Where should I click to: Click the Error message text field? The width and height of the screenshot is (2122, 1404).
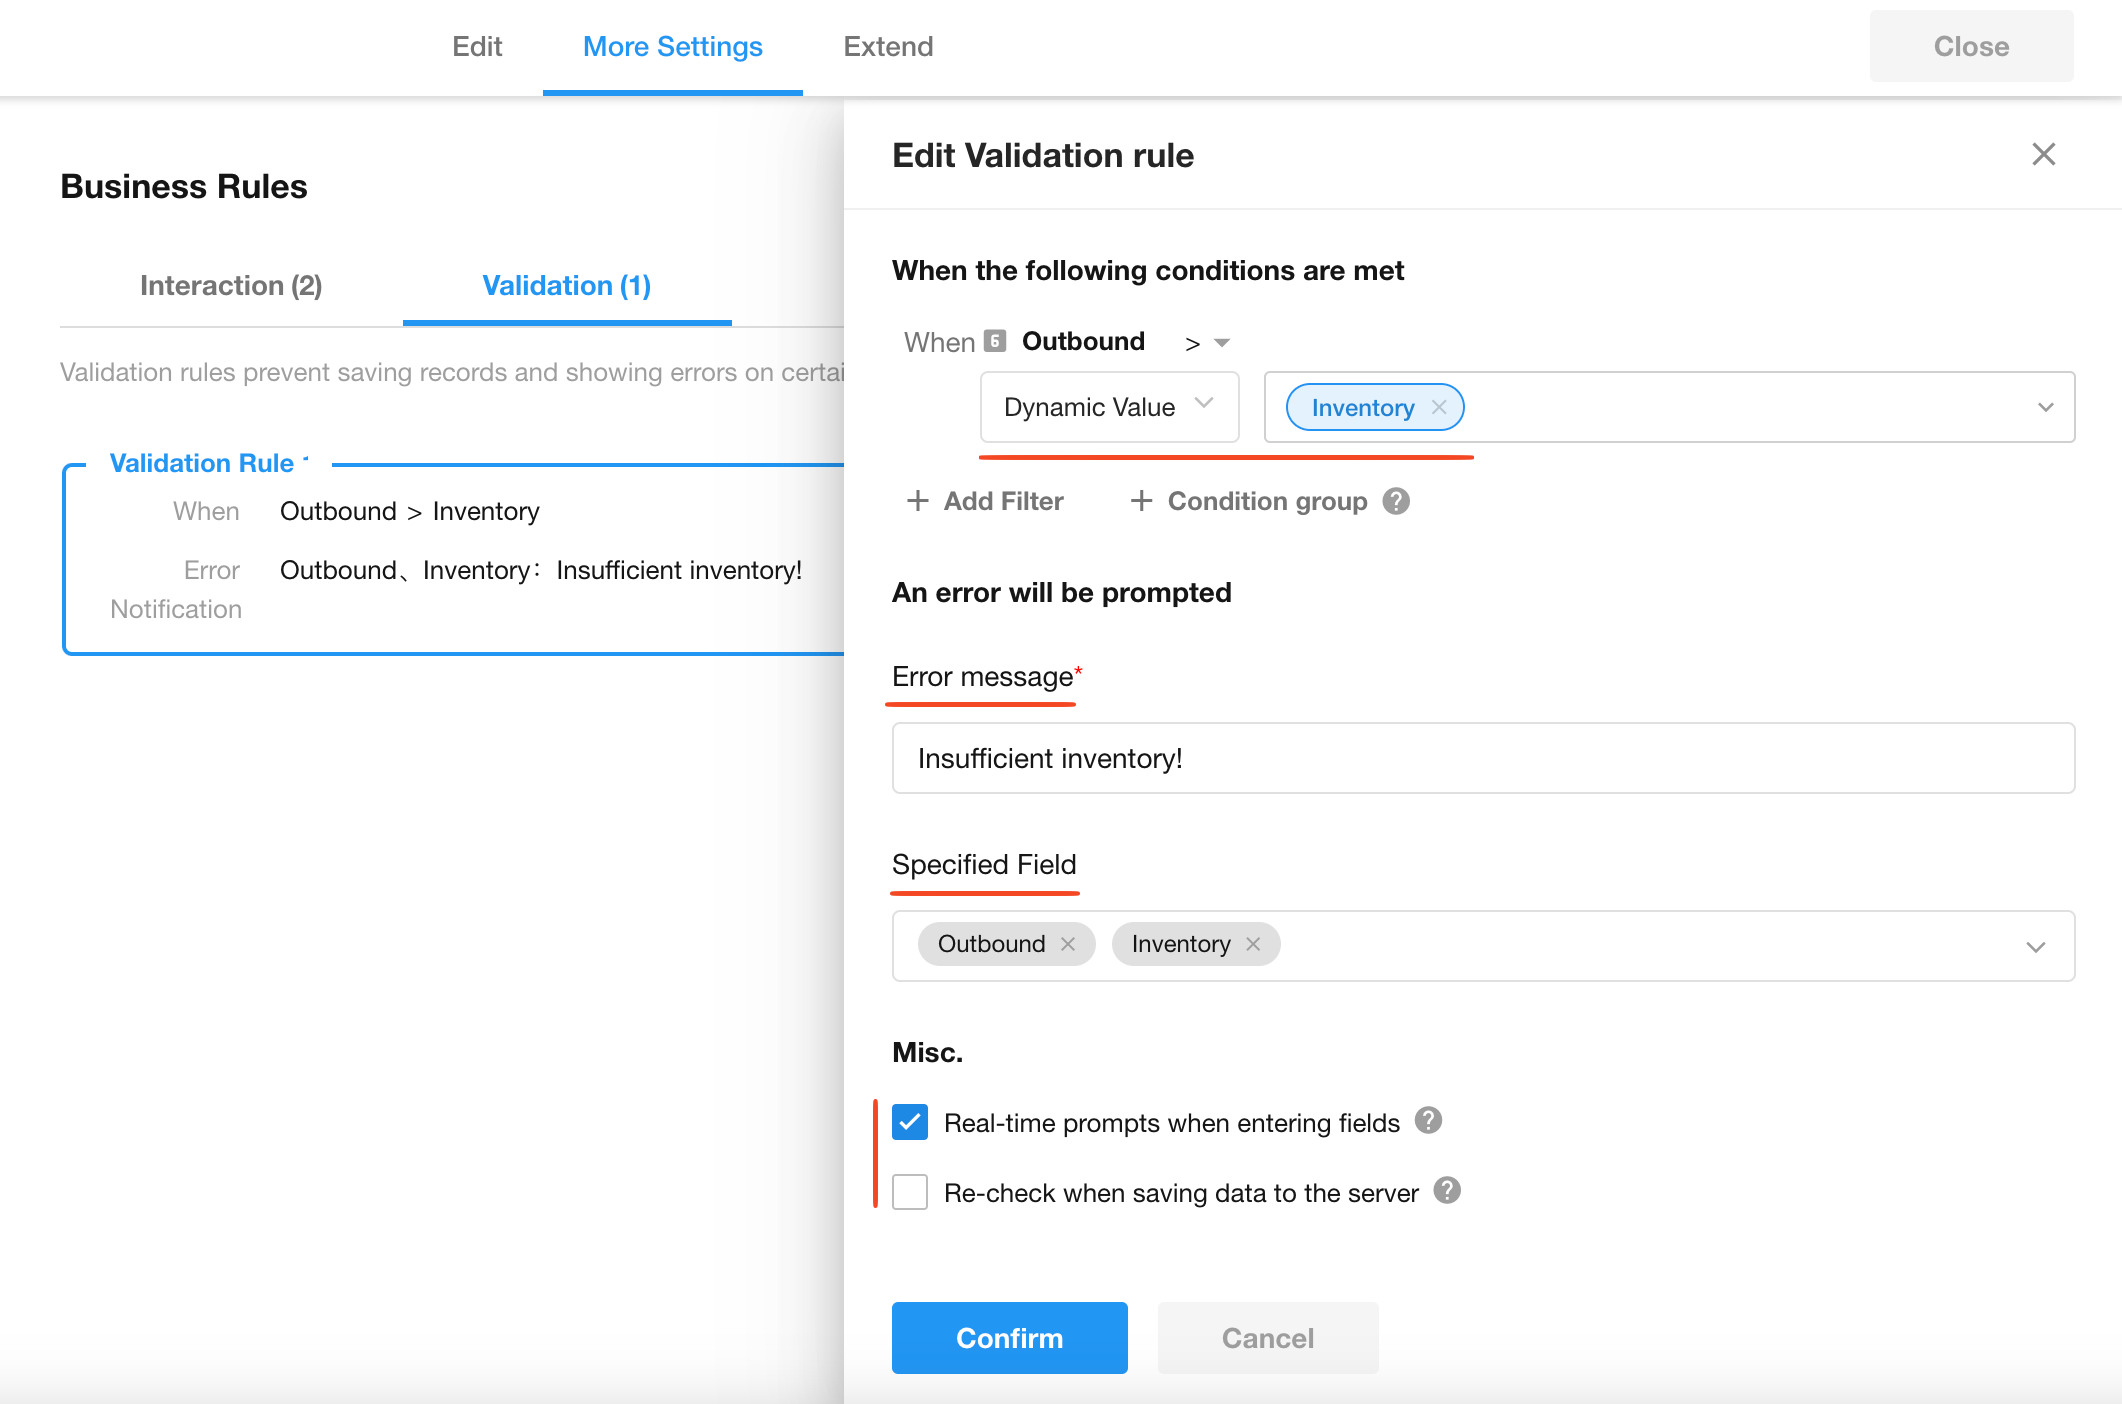click(1482, 758)
